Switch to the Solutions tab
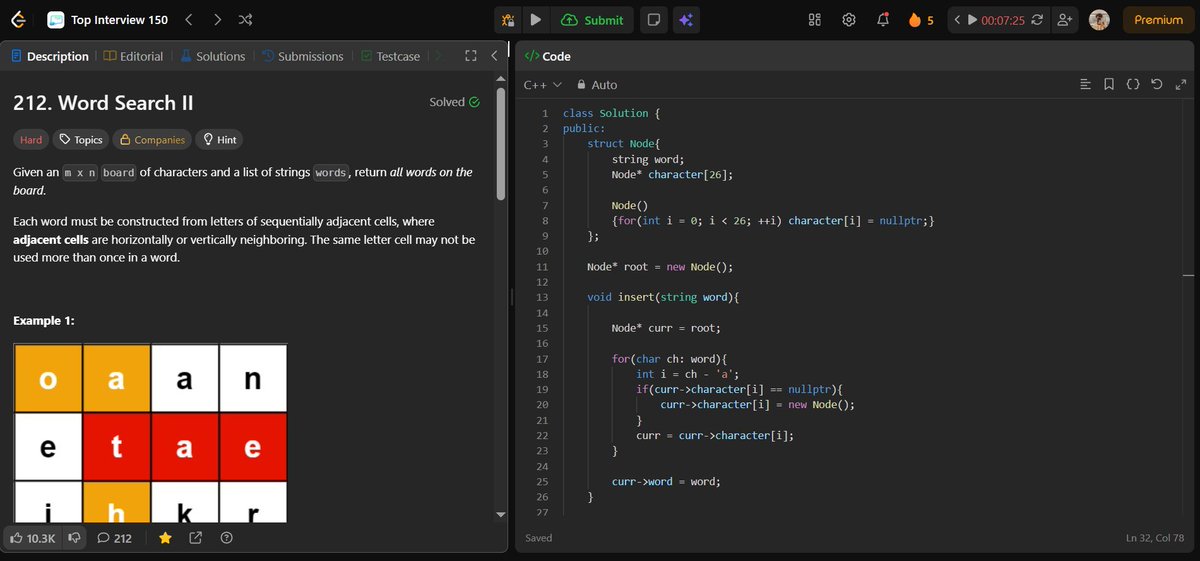 point(213,56)
